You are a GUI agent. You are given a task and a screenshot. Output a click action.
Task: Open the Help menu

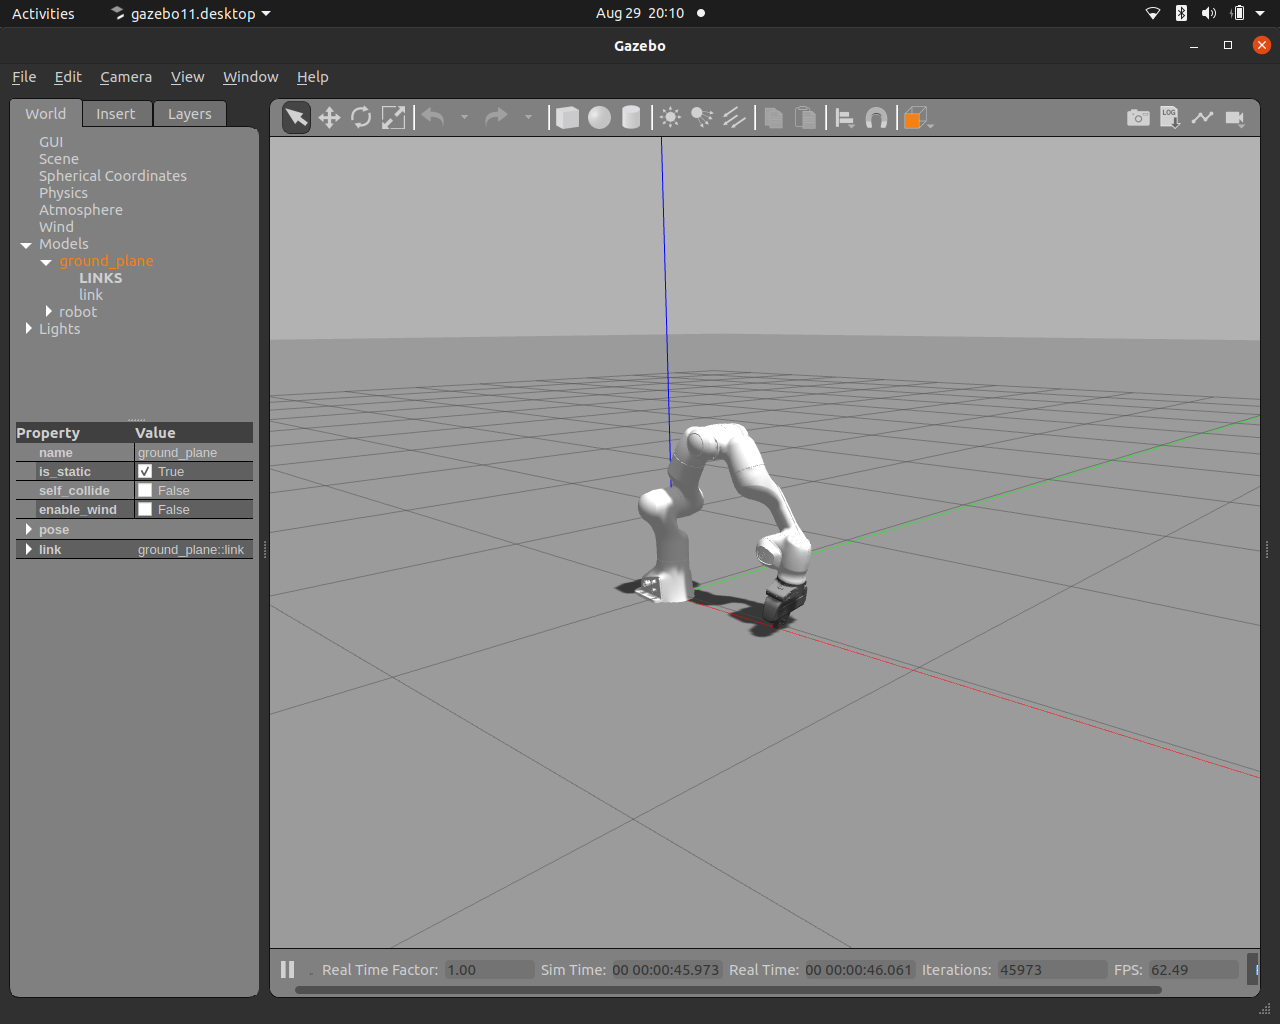(x=312, y=77)
